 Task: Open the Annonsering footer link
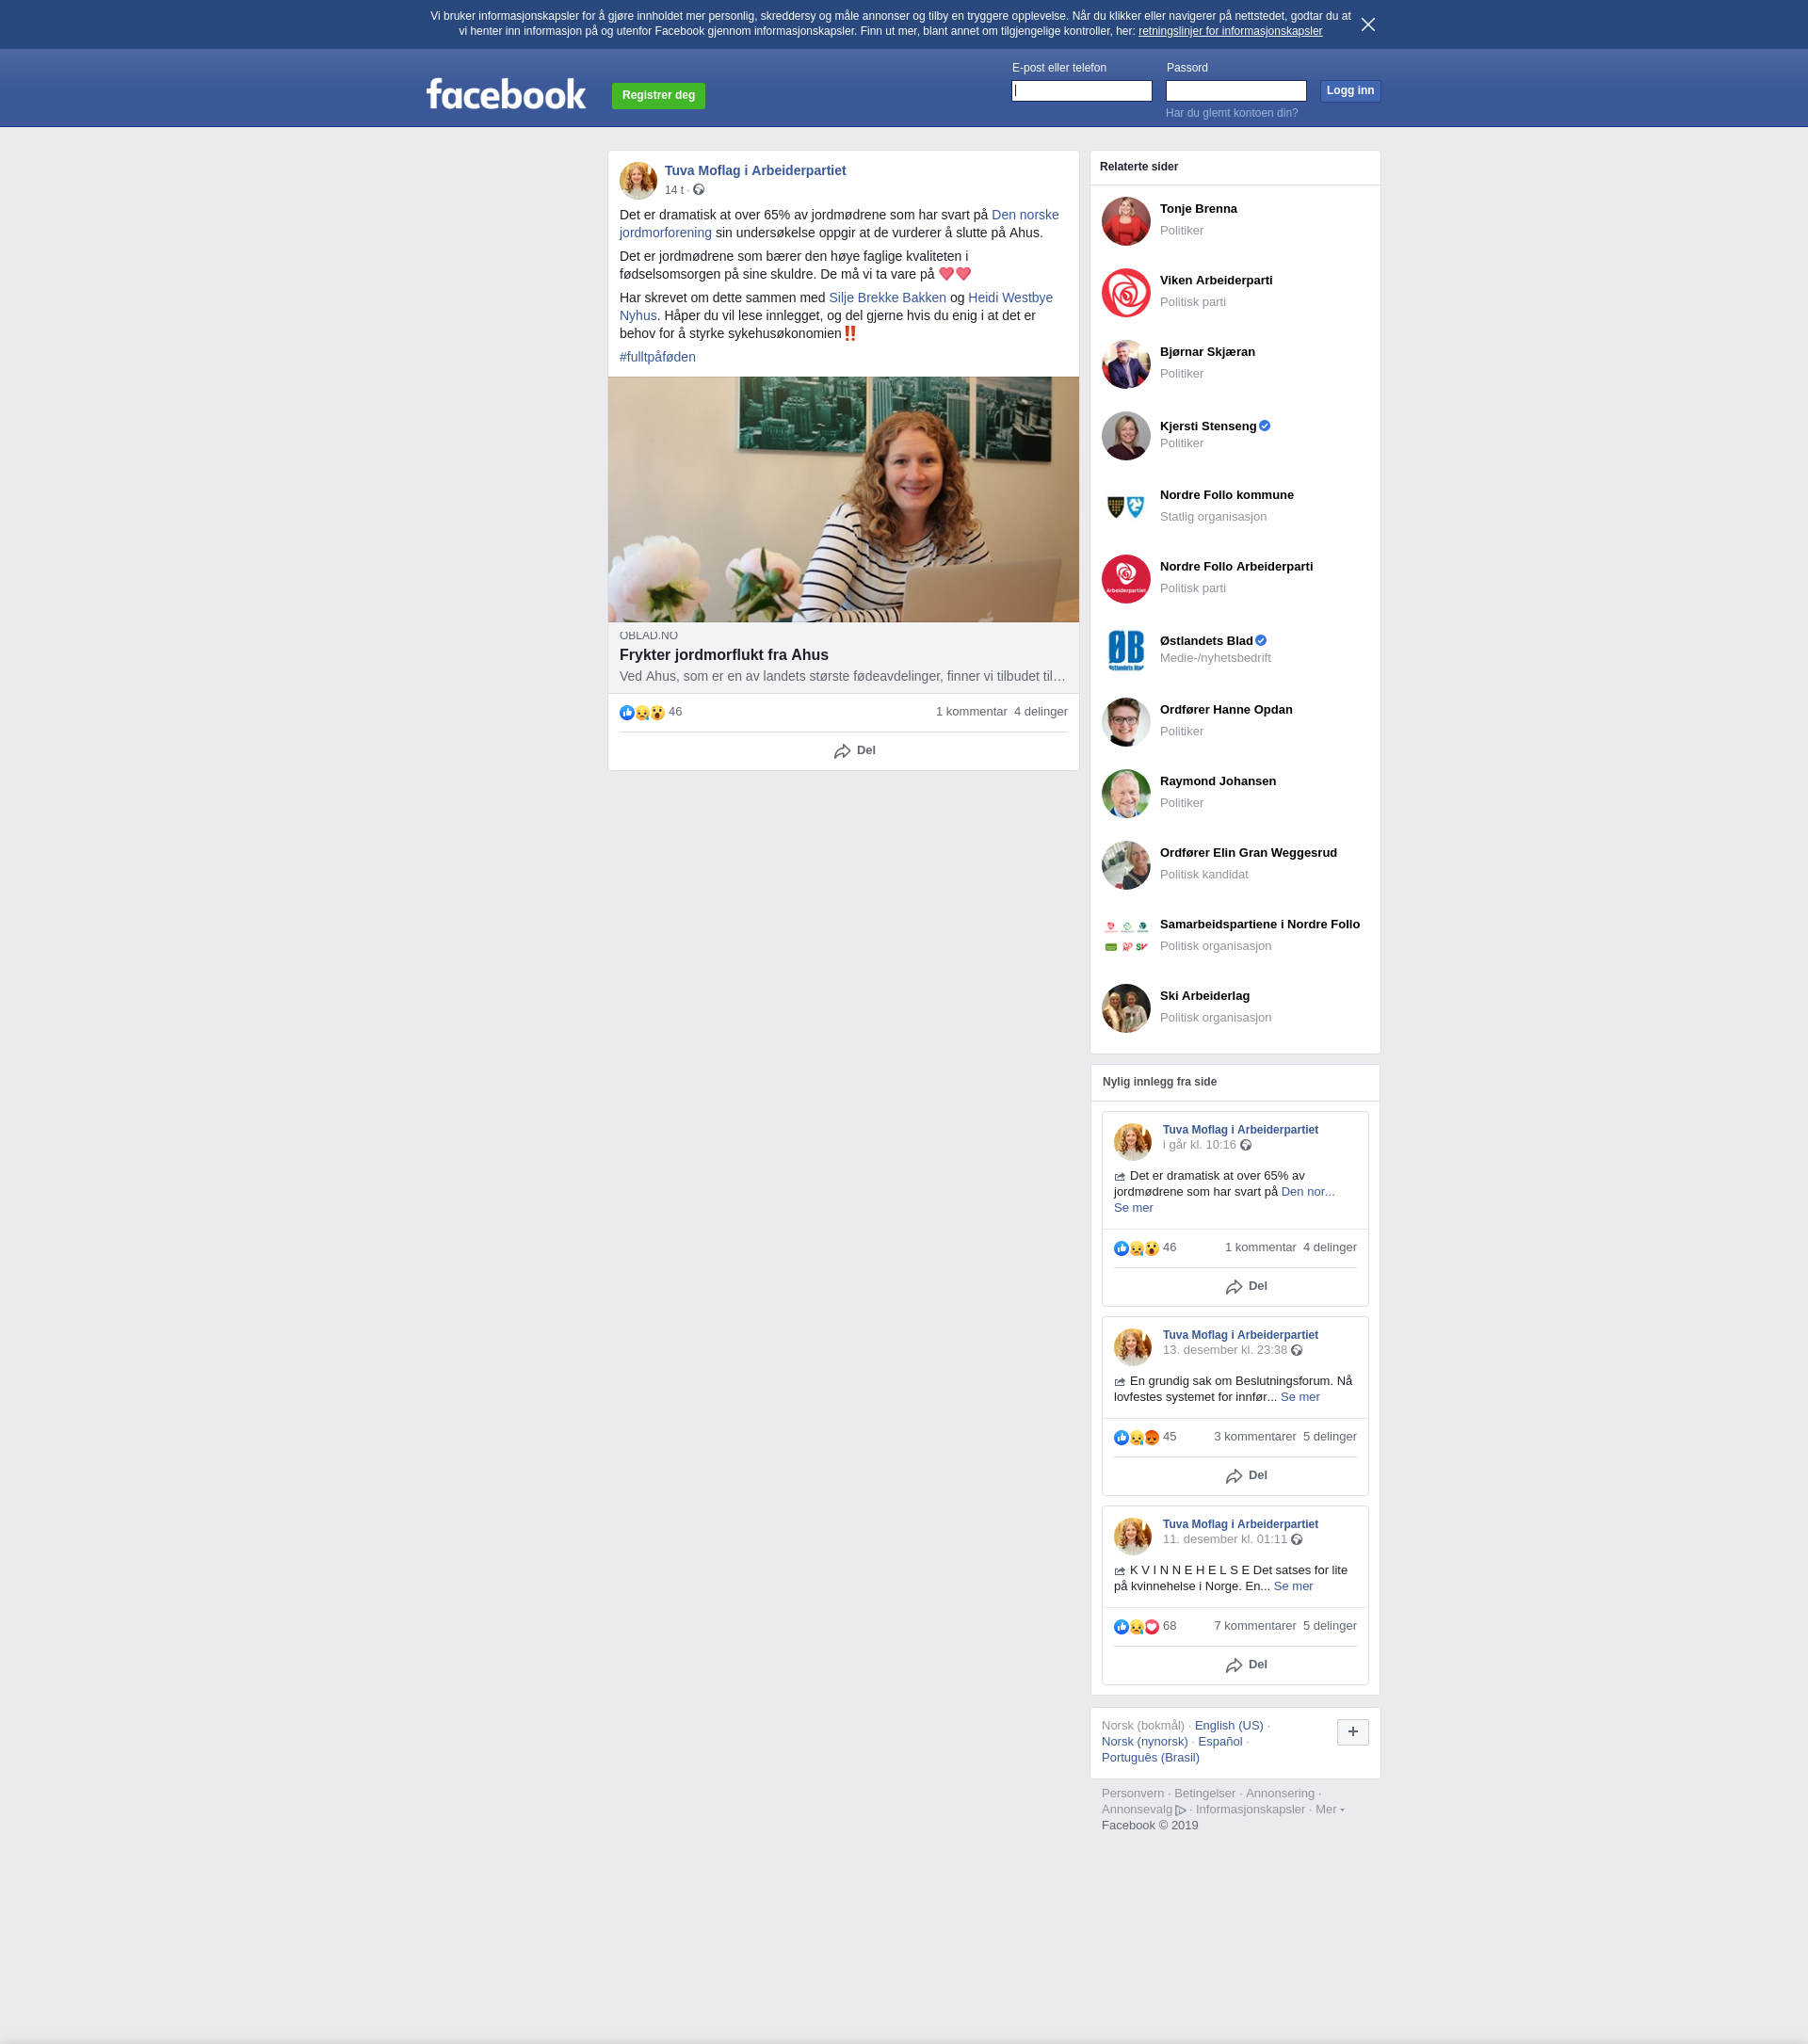tap(1280, 1794)
